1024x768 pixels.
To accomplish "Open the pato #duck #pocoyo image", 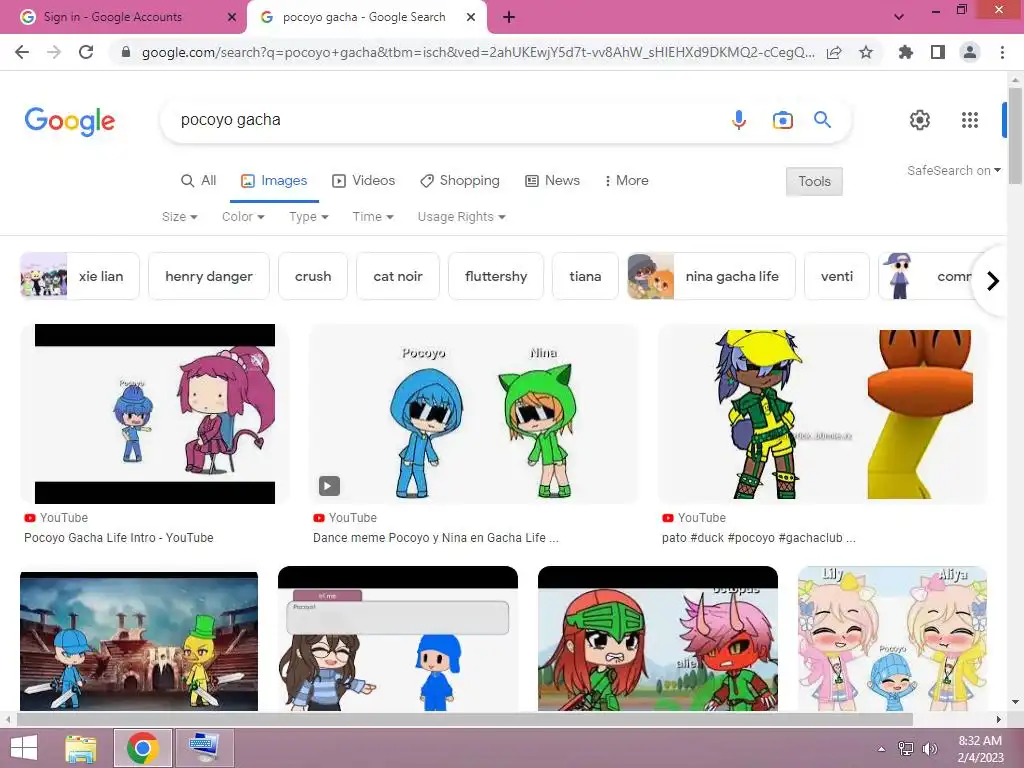I will [823, 414].
